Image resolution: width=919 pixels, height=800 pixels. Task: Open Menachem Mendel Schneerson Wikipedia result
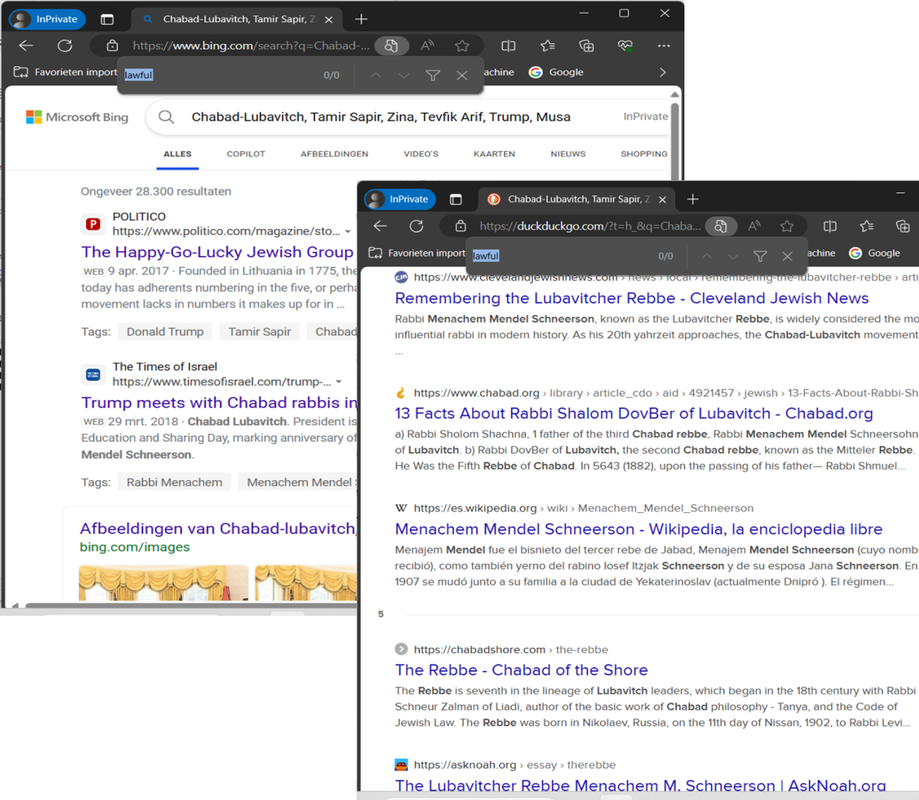click(639, 529)
